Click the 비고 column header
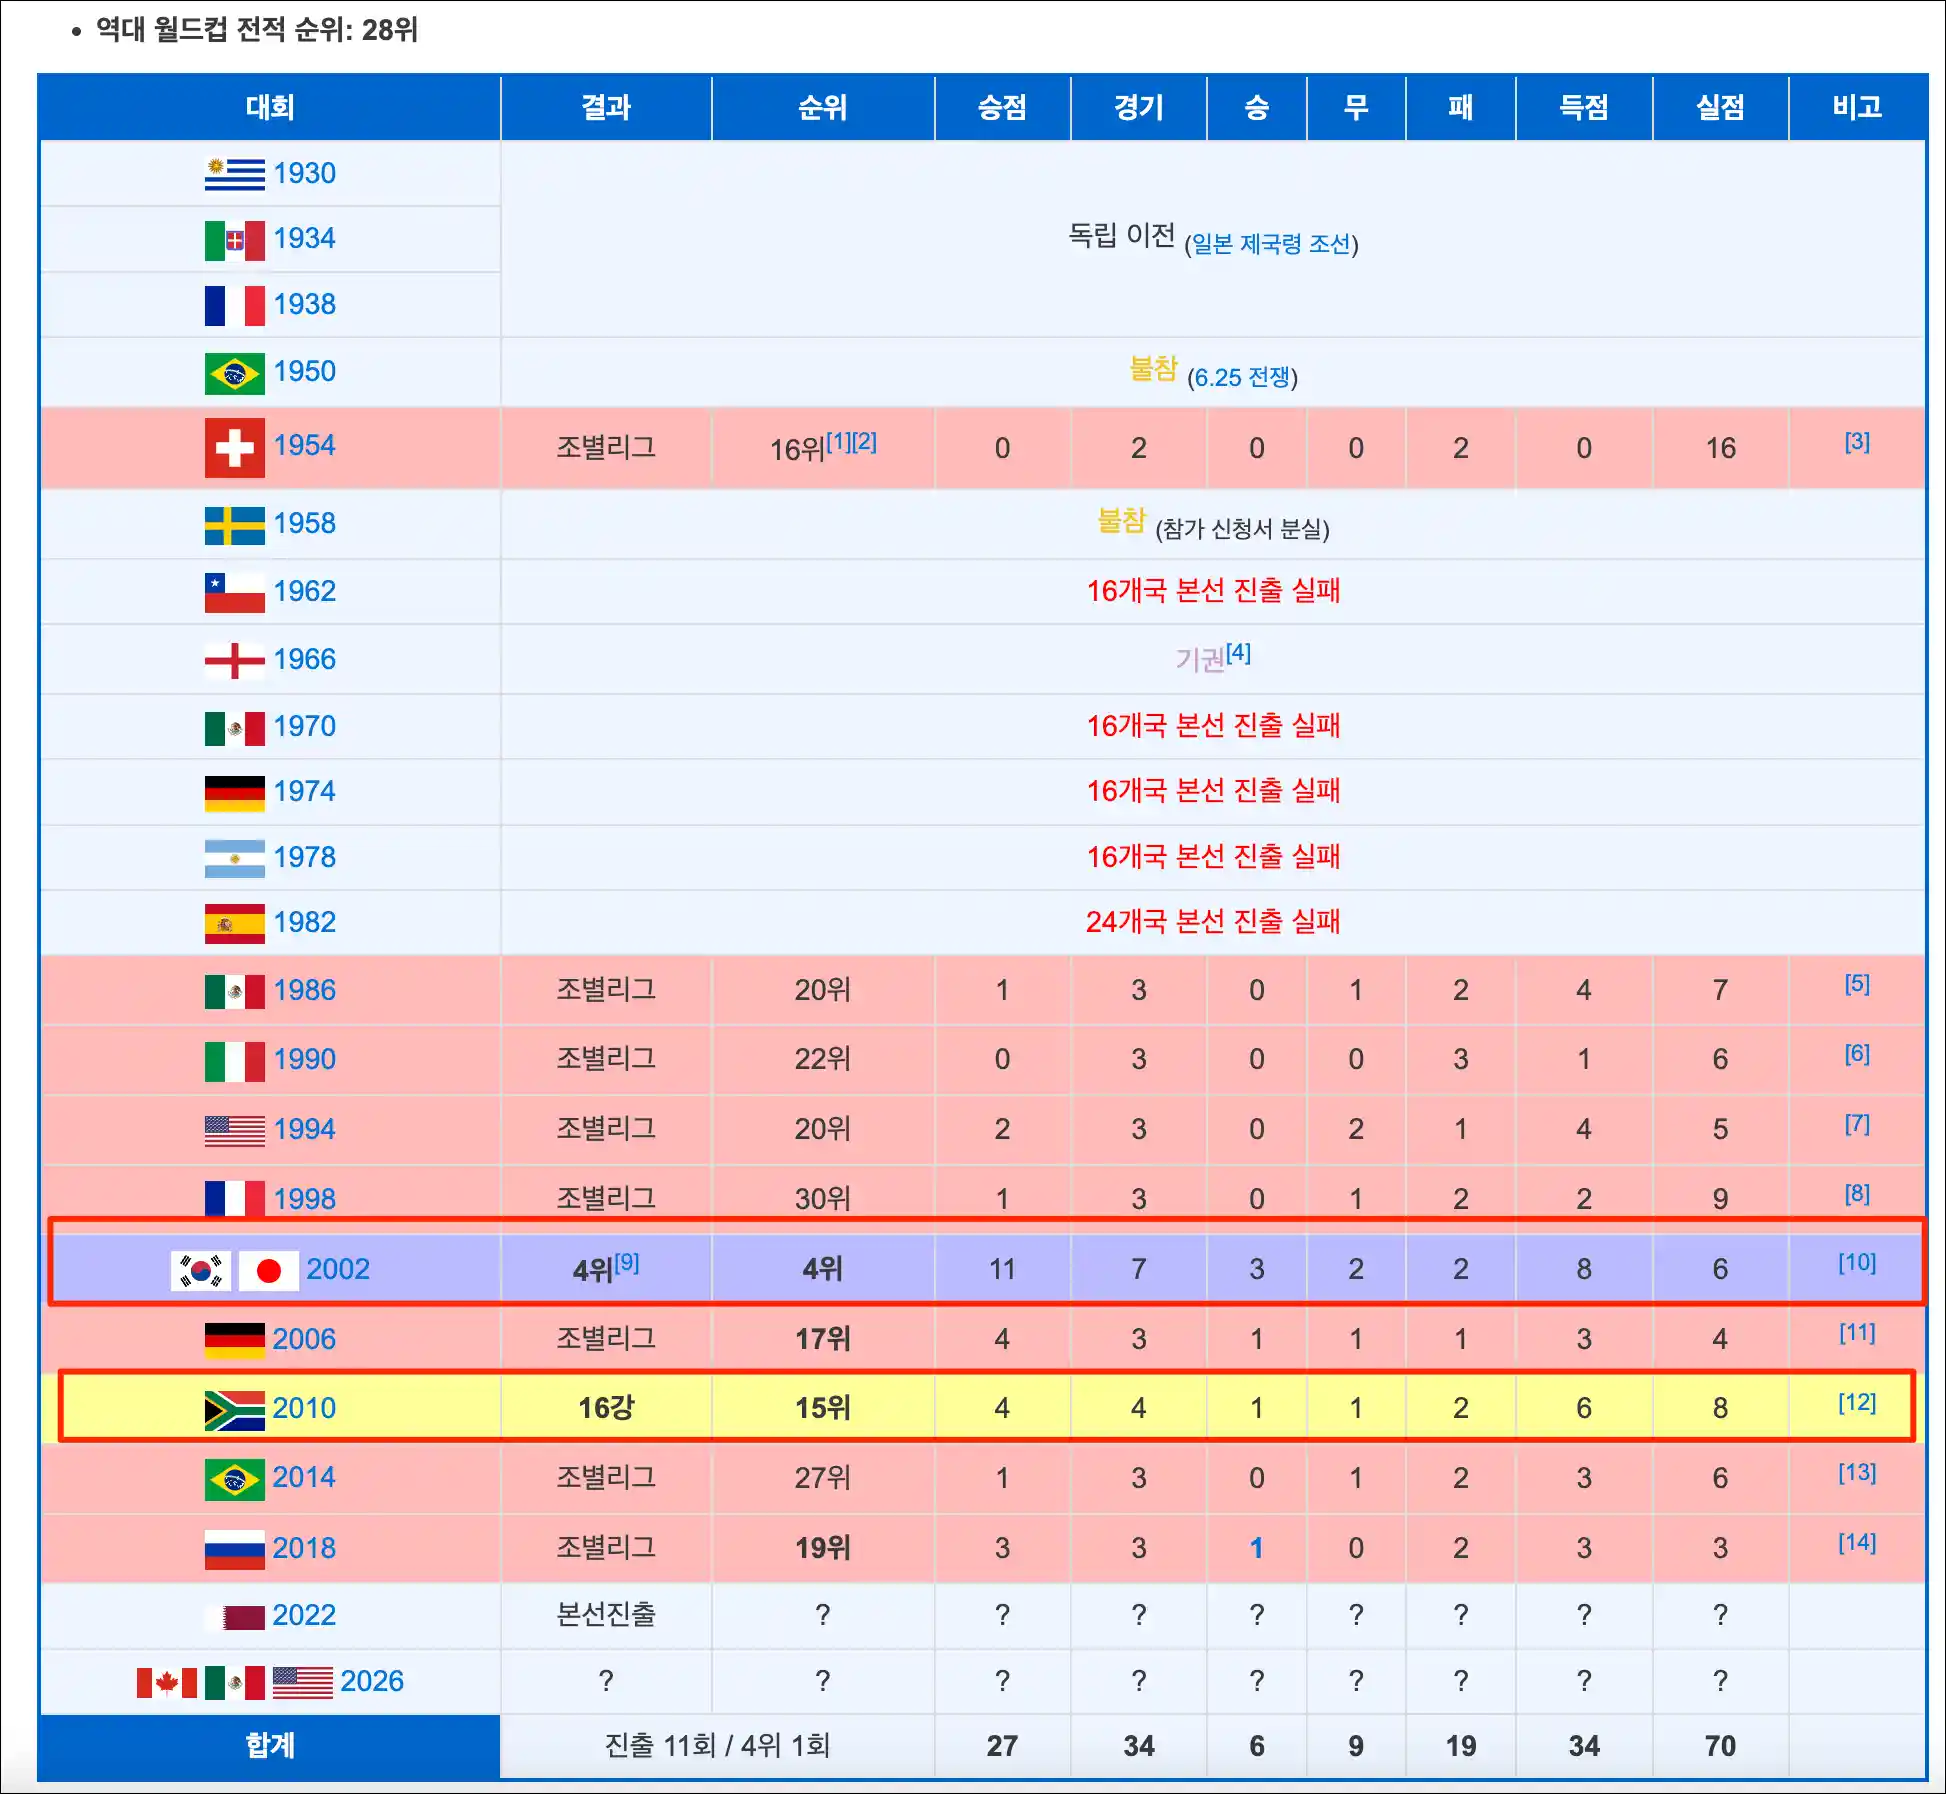The height and width of the screenshot is (1794, 1946). pos(1857,107)
